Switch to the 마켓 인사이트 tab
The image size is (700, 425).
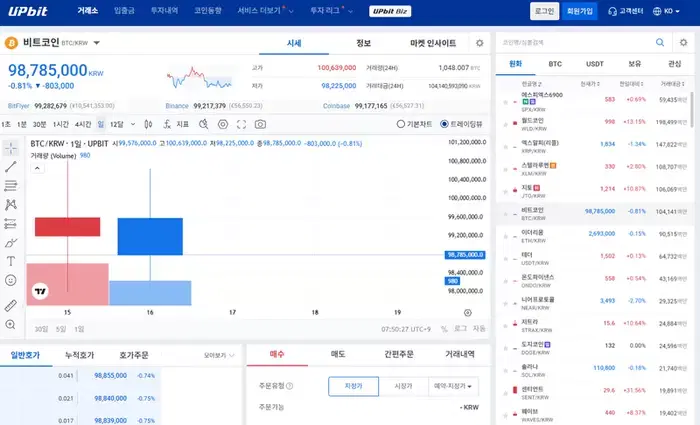(433, 43)
